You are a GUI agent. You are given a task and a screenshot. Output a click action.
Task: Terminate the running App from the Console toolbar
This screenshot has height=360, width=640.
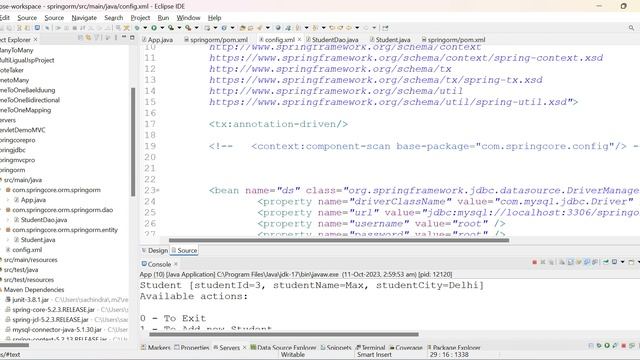tap(534, 262)
